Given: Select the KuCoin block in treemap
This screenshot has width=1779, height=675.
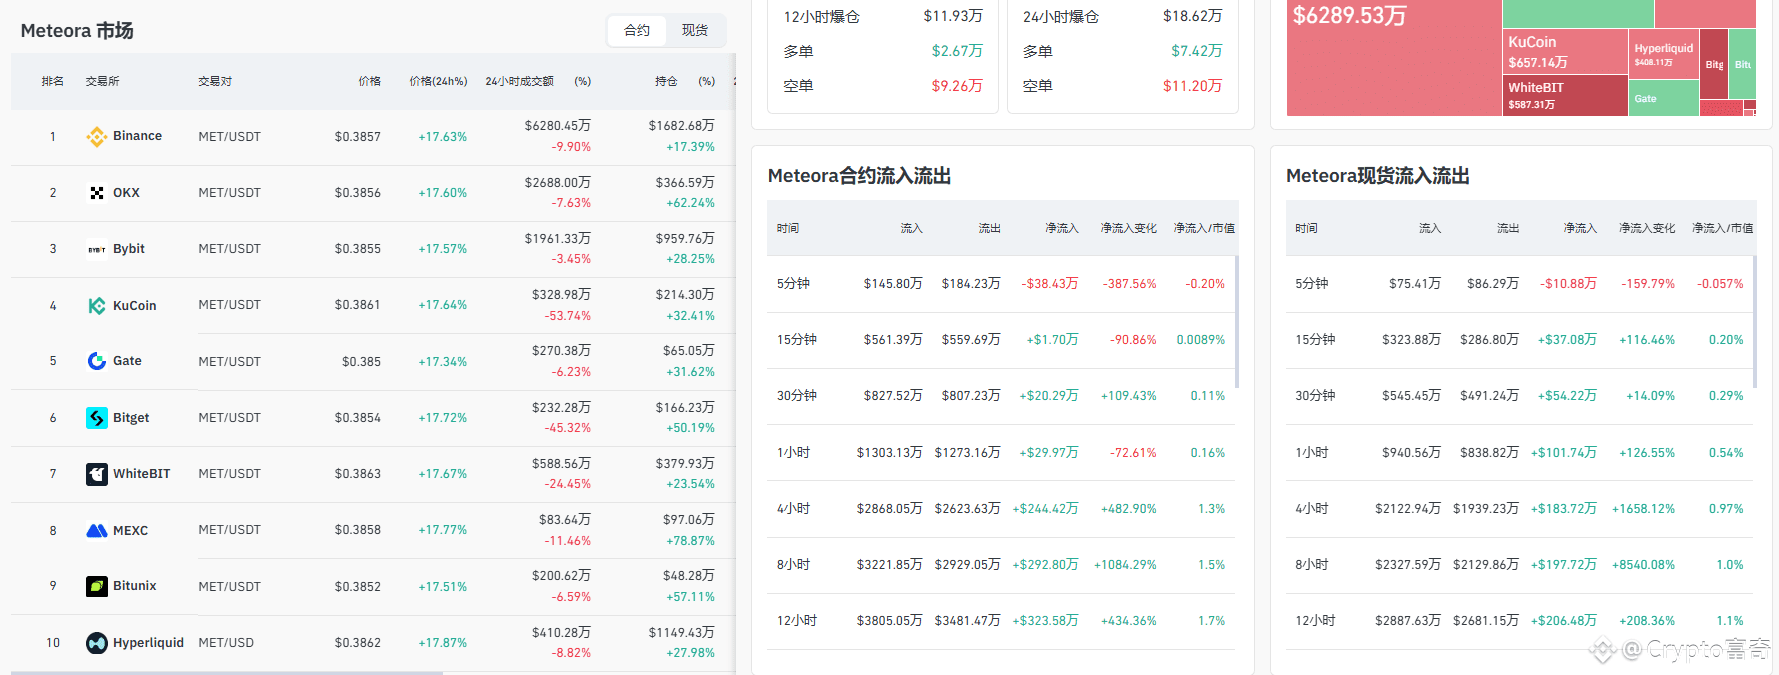Looking at the screenshot, I should (x=1565, y=51).
